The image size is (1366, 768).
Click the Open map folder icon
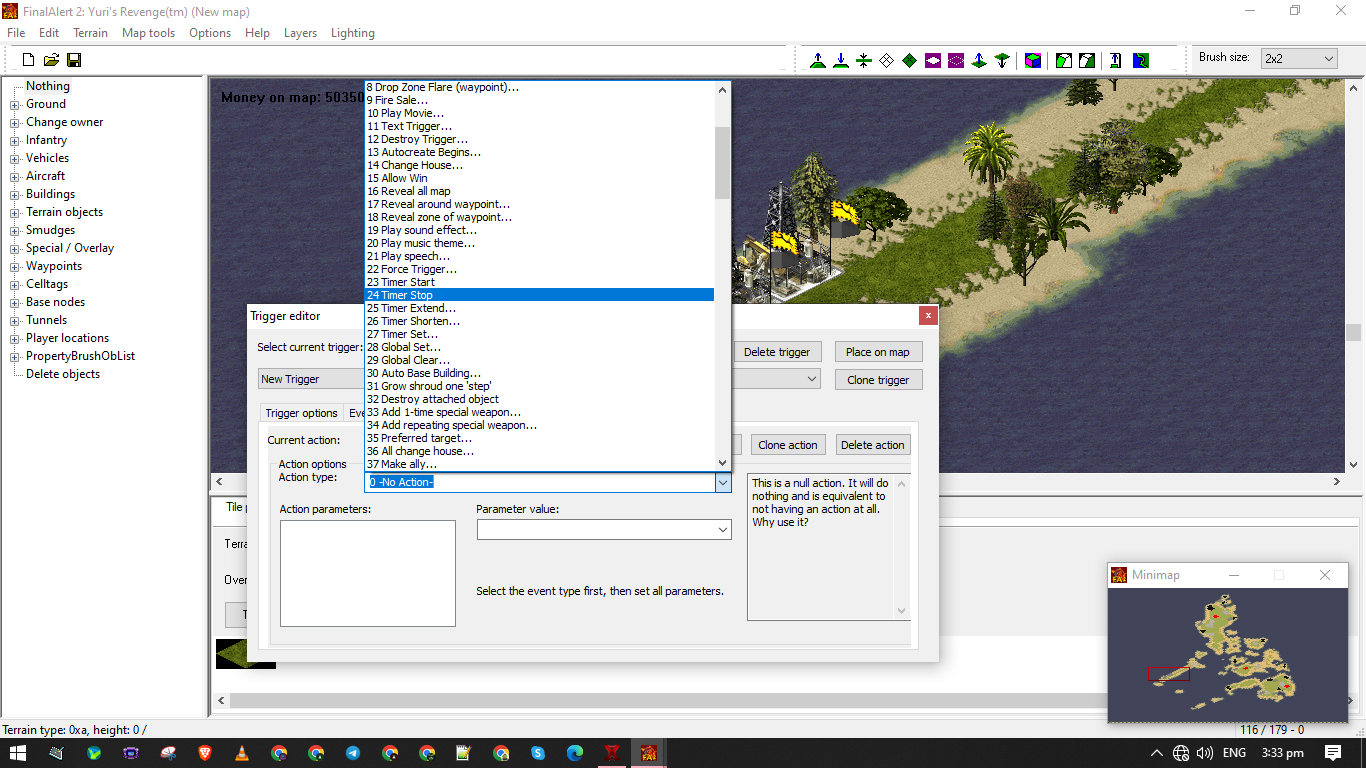tap(51, 60)
